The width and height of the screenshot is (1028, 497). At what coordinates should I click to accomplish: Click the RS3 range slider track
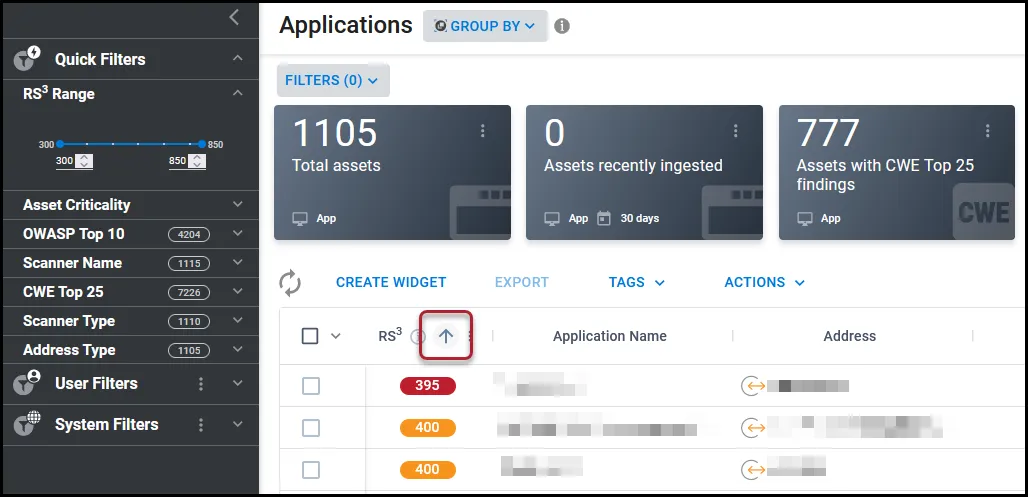130,144
